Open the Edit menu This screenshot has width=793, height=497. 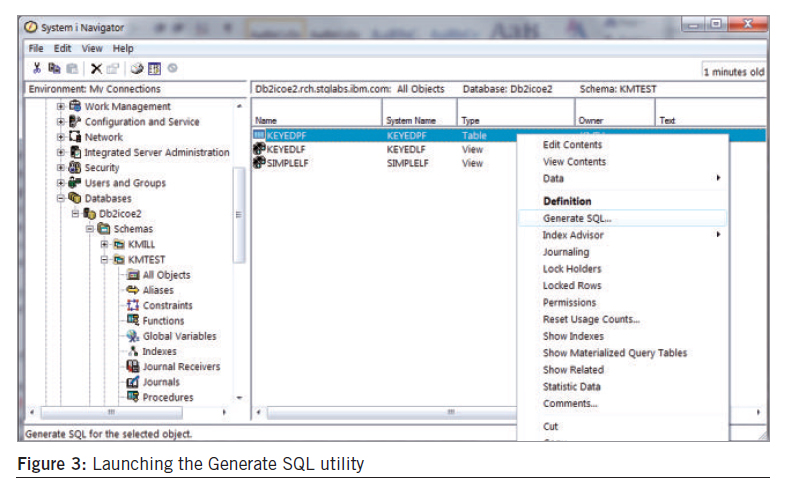pos(62,49)
